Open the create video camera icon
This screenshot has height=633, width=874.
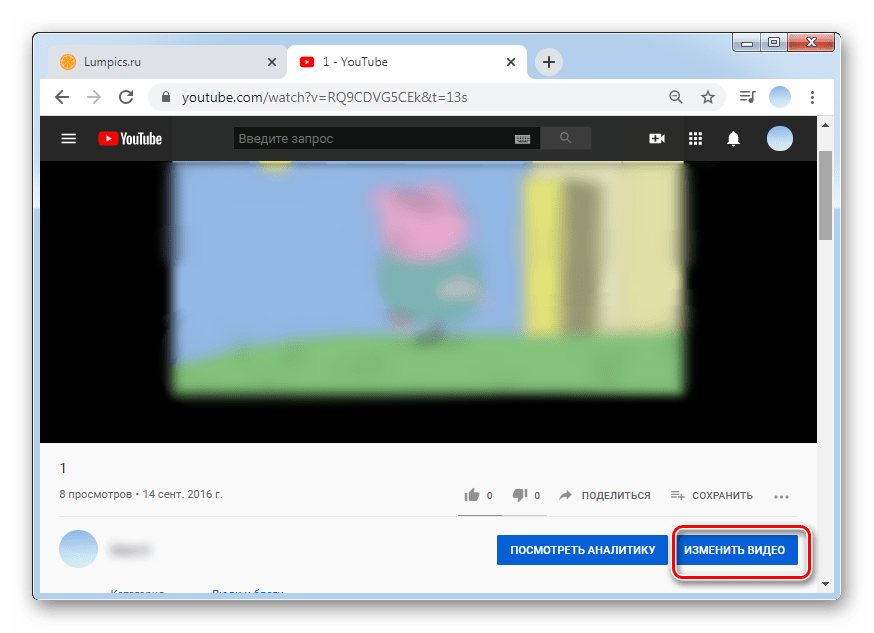[657, 139]
